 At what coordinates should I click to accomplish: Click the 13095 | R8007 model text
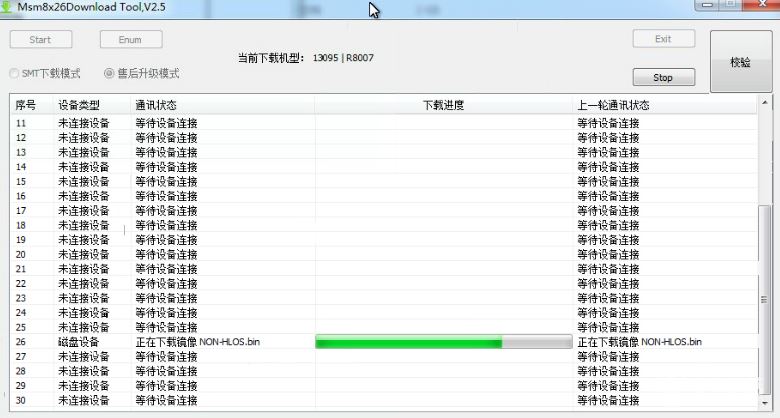343,58
